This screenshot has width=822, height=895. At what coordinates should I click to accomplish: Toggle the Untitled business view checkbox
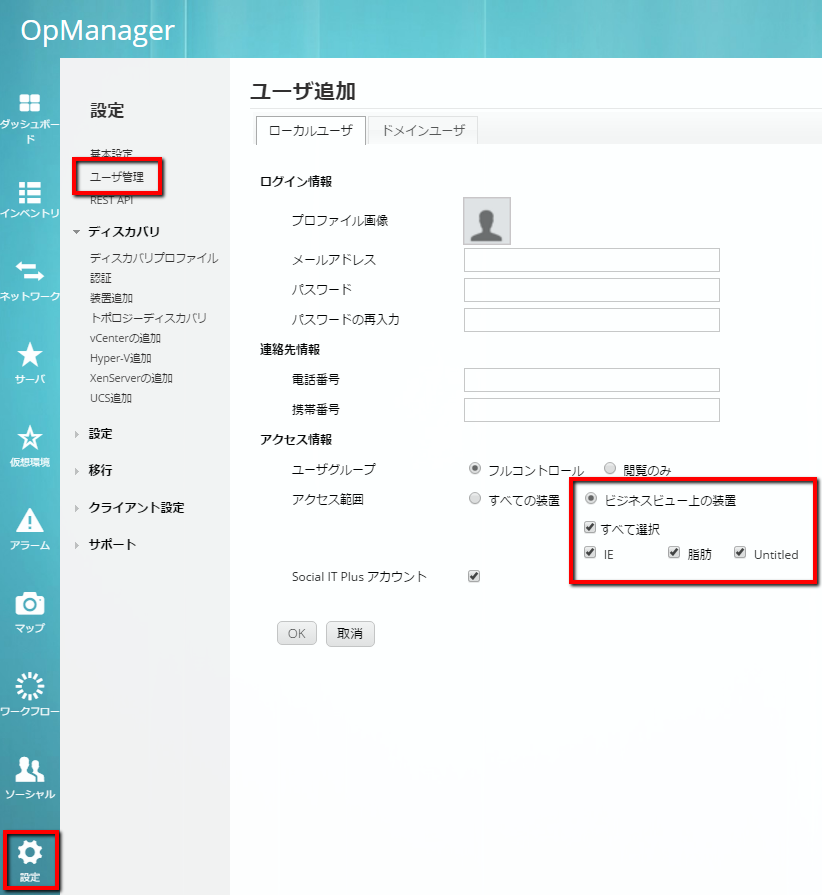click(740, 552)
